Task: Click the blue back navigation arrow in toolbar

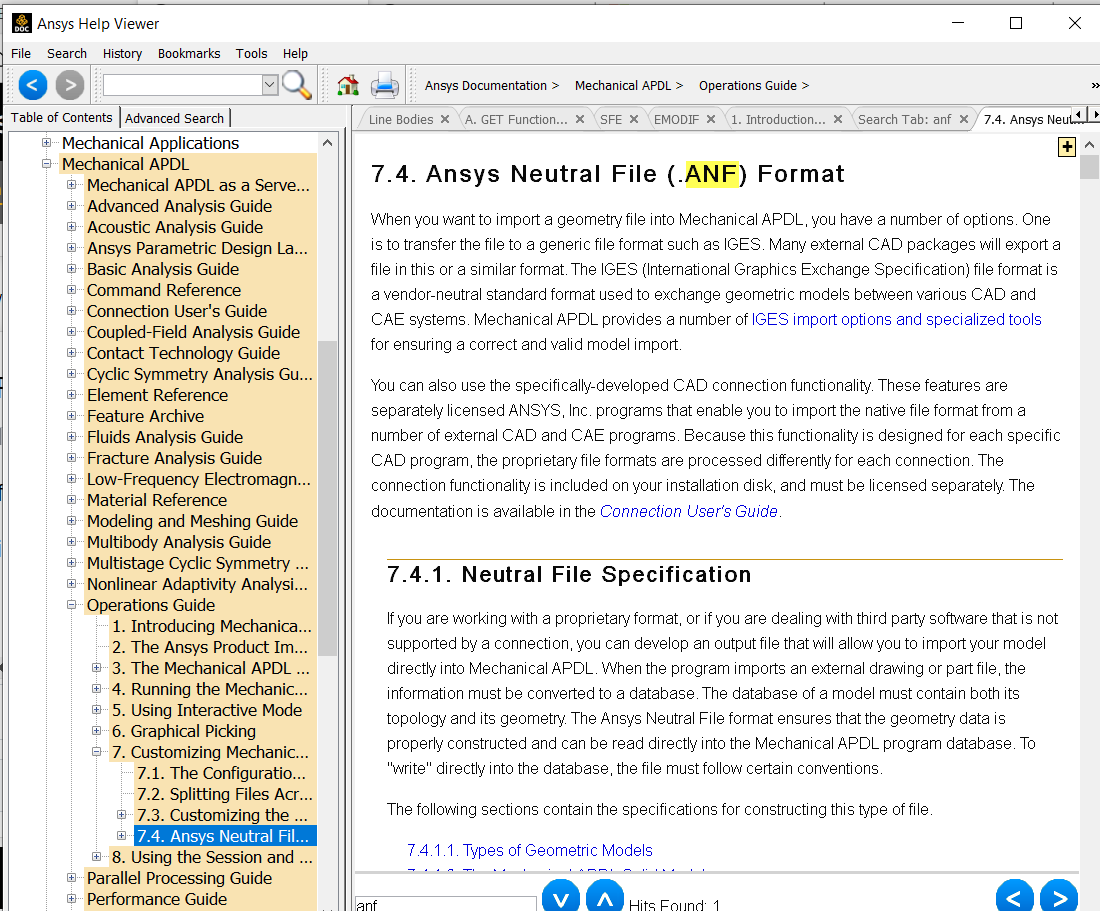Action: [x=33, y=85]
